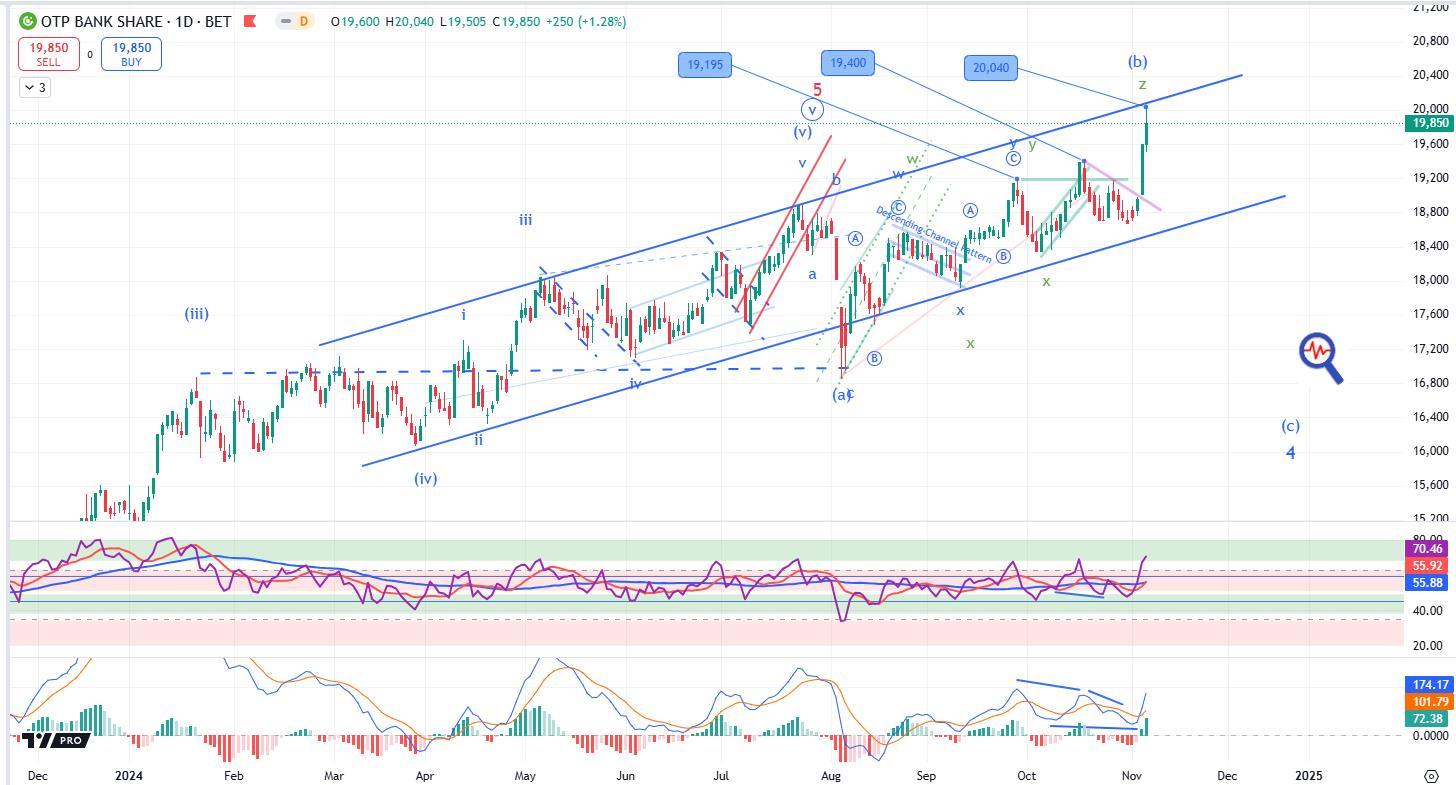1456x785 pixels.
Task: Click the 0 spread value between SELL and BUY
Action: pyautogui.click(x=90, y=54)
